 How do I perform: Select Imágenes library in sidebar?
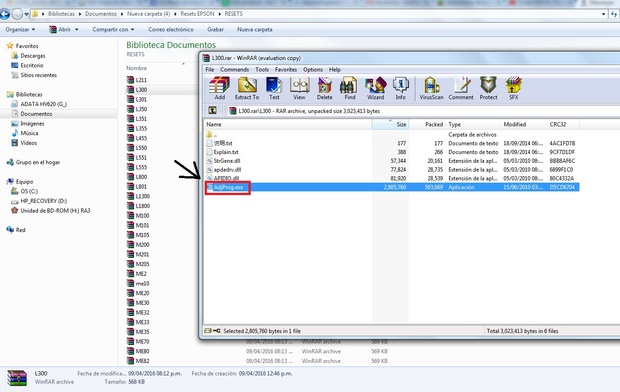28,123
